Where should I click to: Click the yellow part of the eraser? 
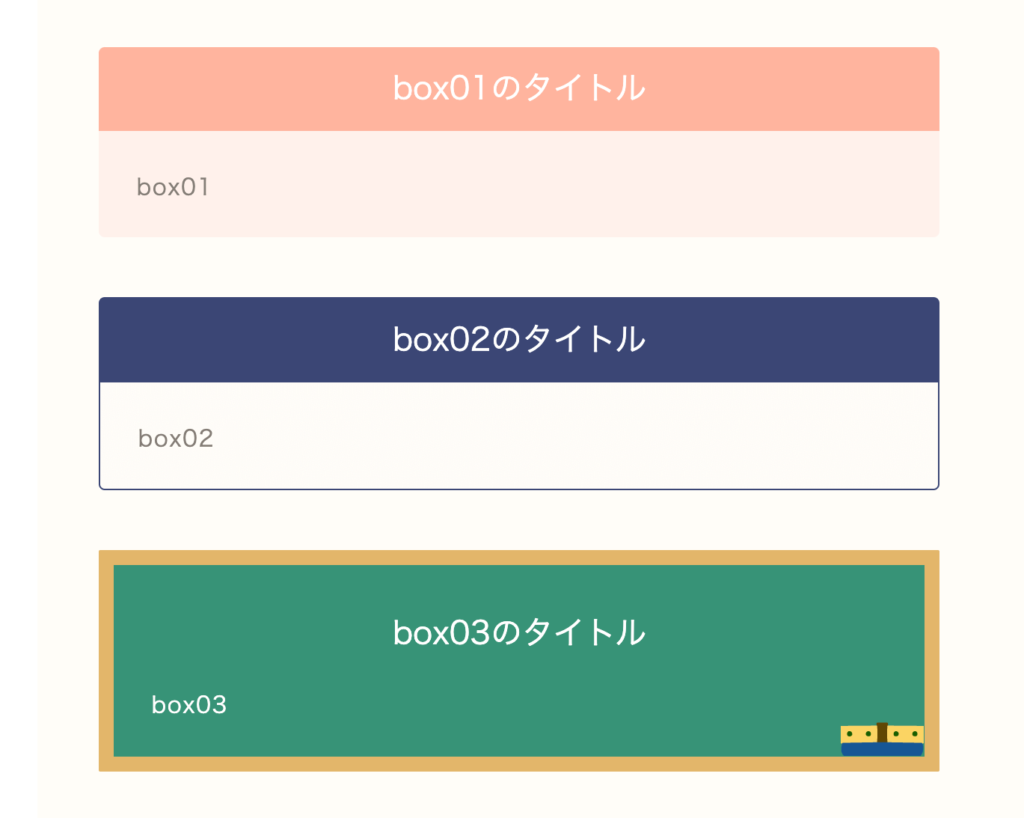pos(857,734)
